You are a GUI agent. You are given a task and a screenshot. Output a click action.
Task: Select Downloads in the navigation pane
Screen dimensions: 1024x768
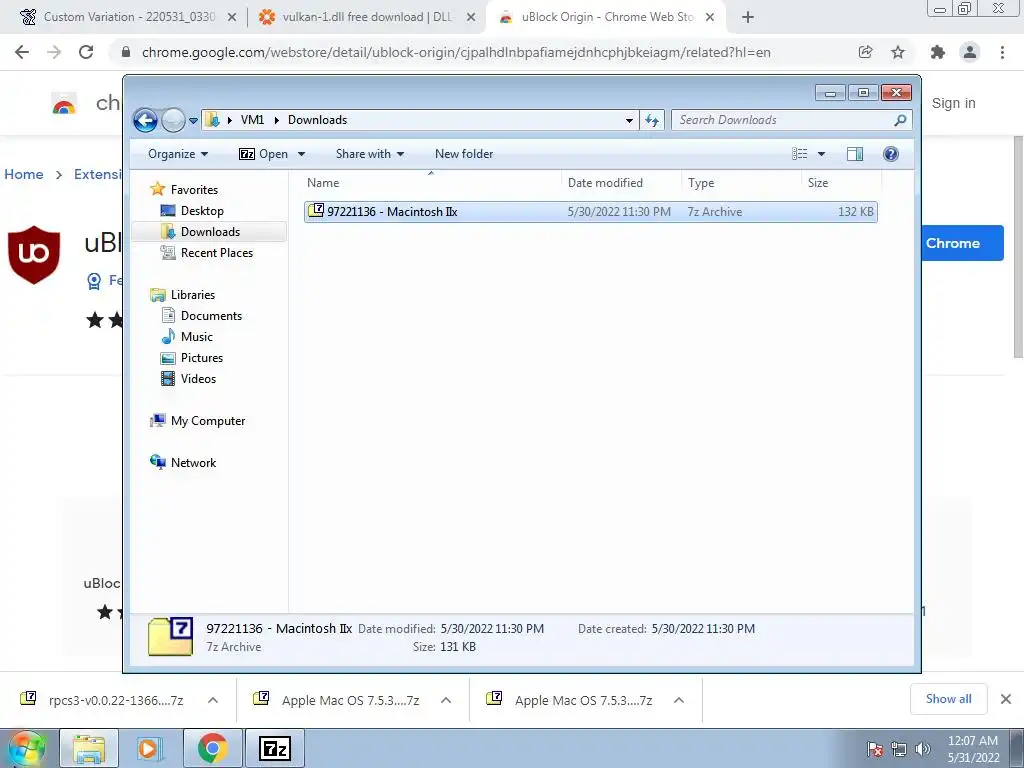[x=210, y=232]
